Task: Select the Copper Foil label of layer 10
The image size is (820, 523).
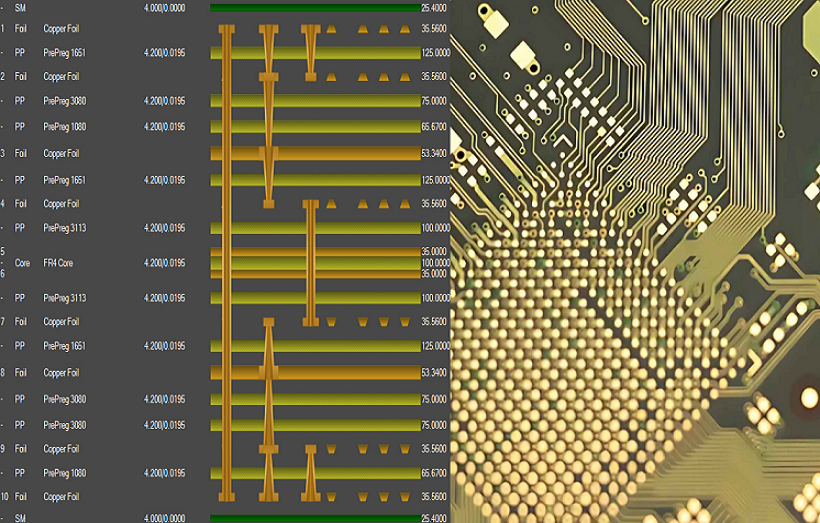Action: (61, 496)
